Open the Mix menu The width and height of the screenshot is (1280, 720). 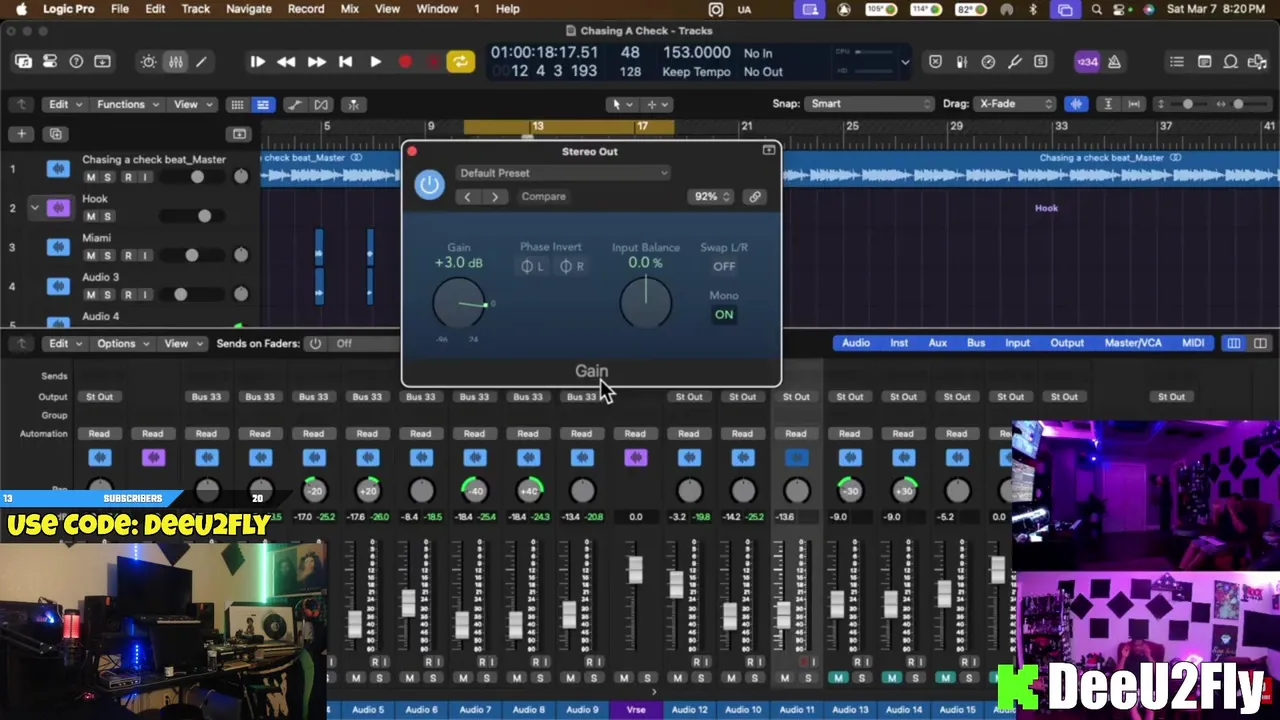pos(349,9)
